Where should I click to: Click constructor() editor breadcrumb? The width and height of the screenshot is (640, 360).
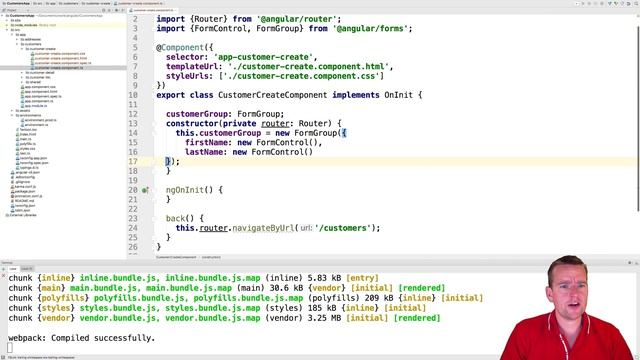(211, 258)
